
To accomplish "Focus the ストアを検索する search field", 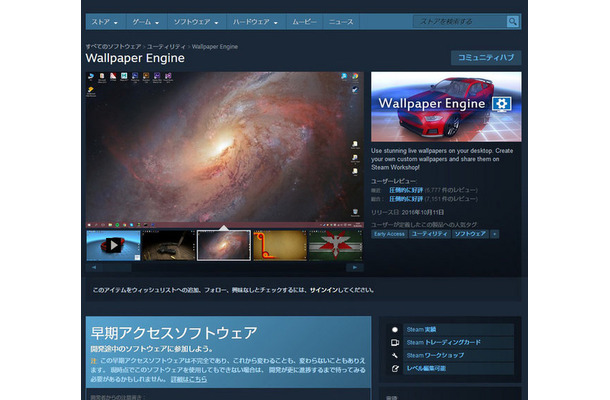I will (460, 21).
